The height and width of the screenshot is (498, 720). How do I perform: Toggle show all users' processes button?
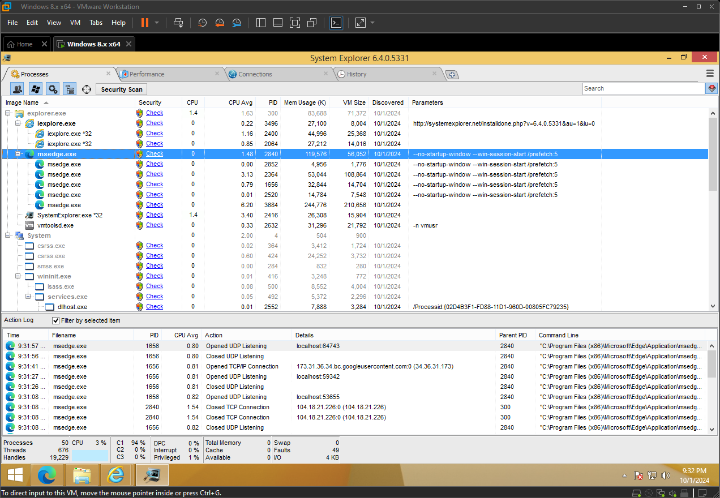[x=17, y=89]
